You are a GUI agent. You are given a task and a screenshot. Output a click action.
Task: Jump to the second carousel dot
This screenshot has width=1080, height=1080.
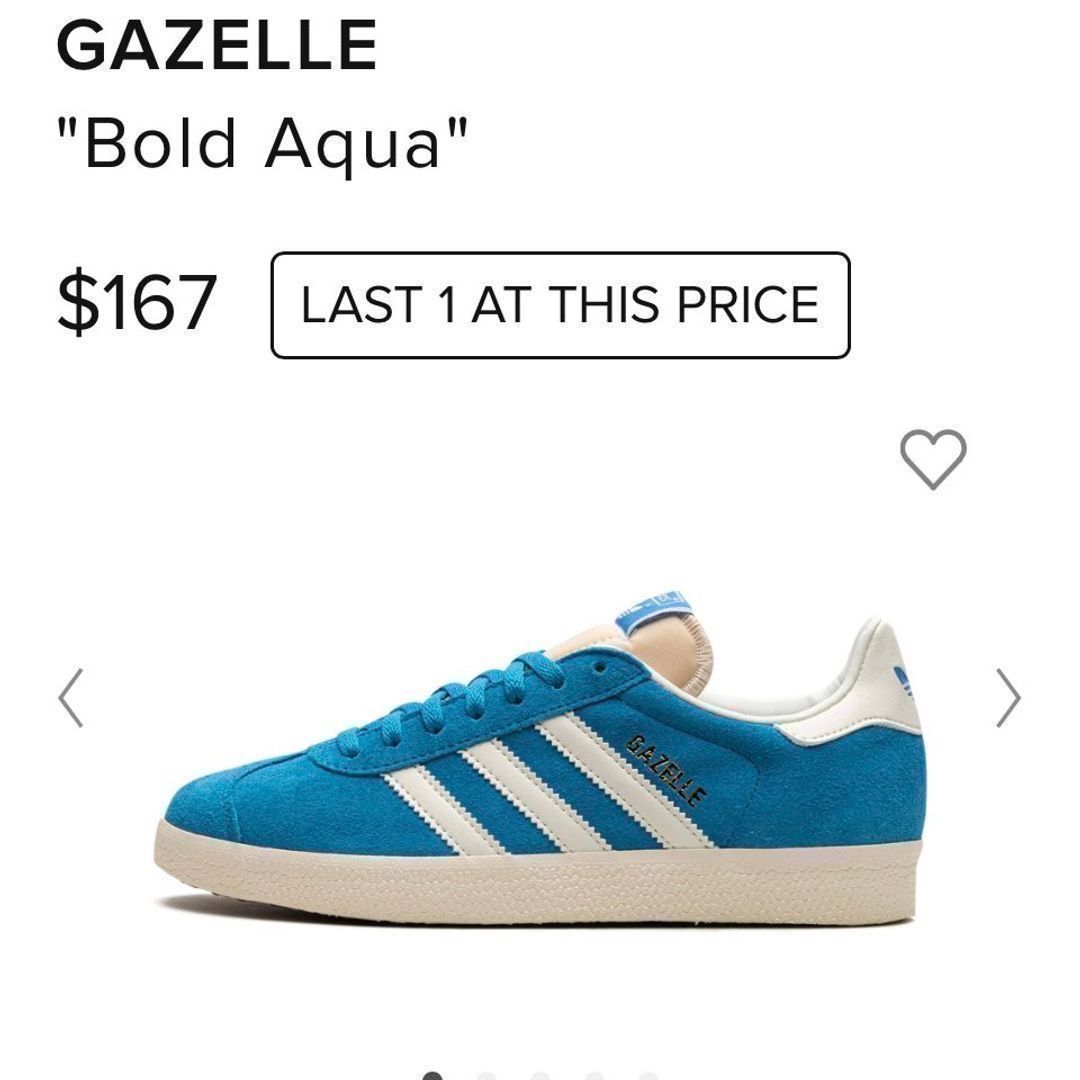[486, 1075]
